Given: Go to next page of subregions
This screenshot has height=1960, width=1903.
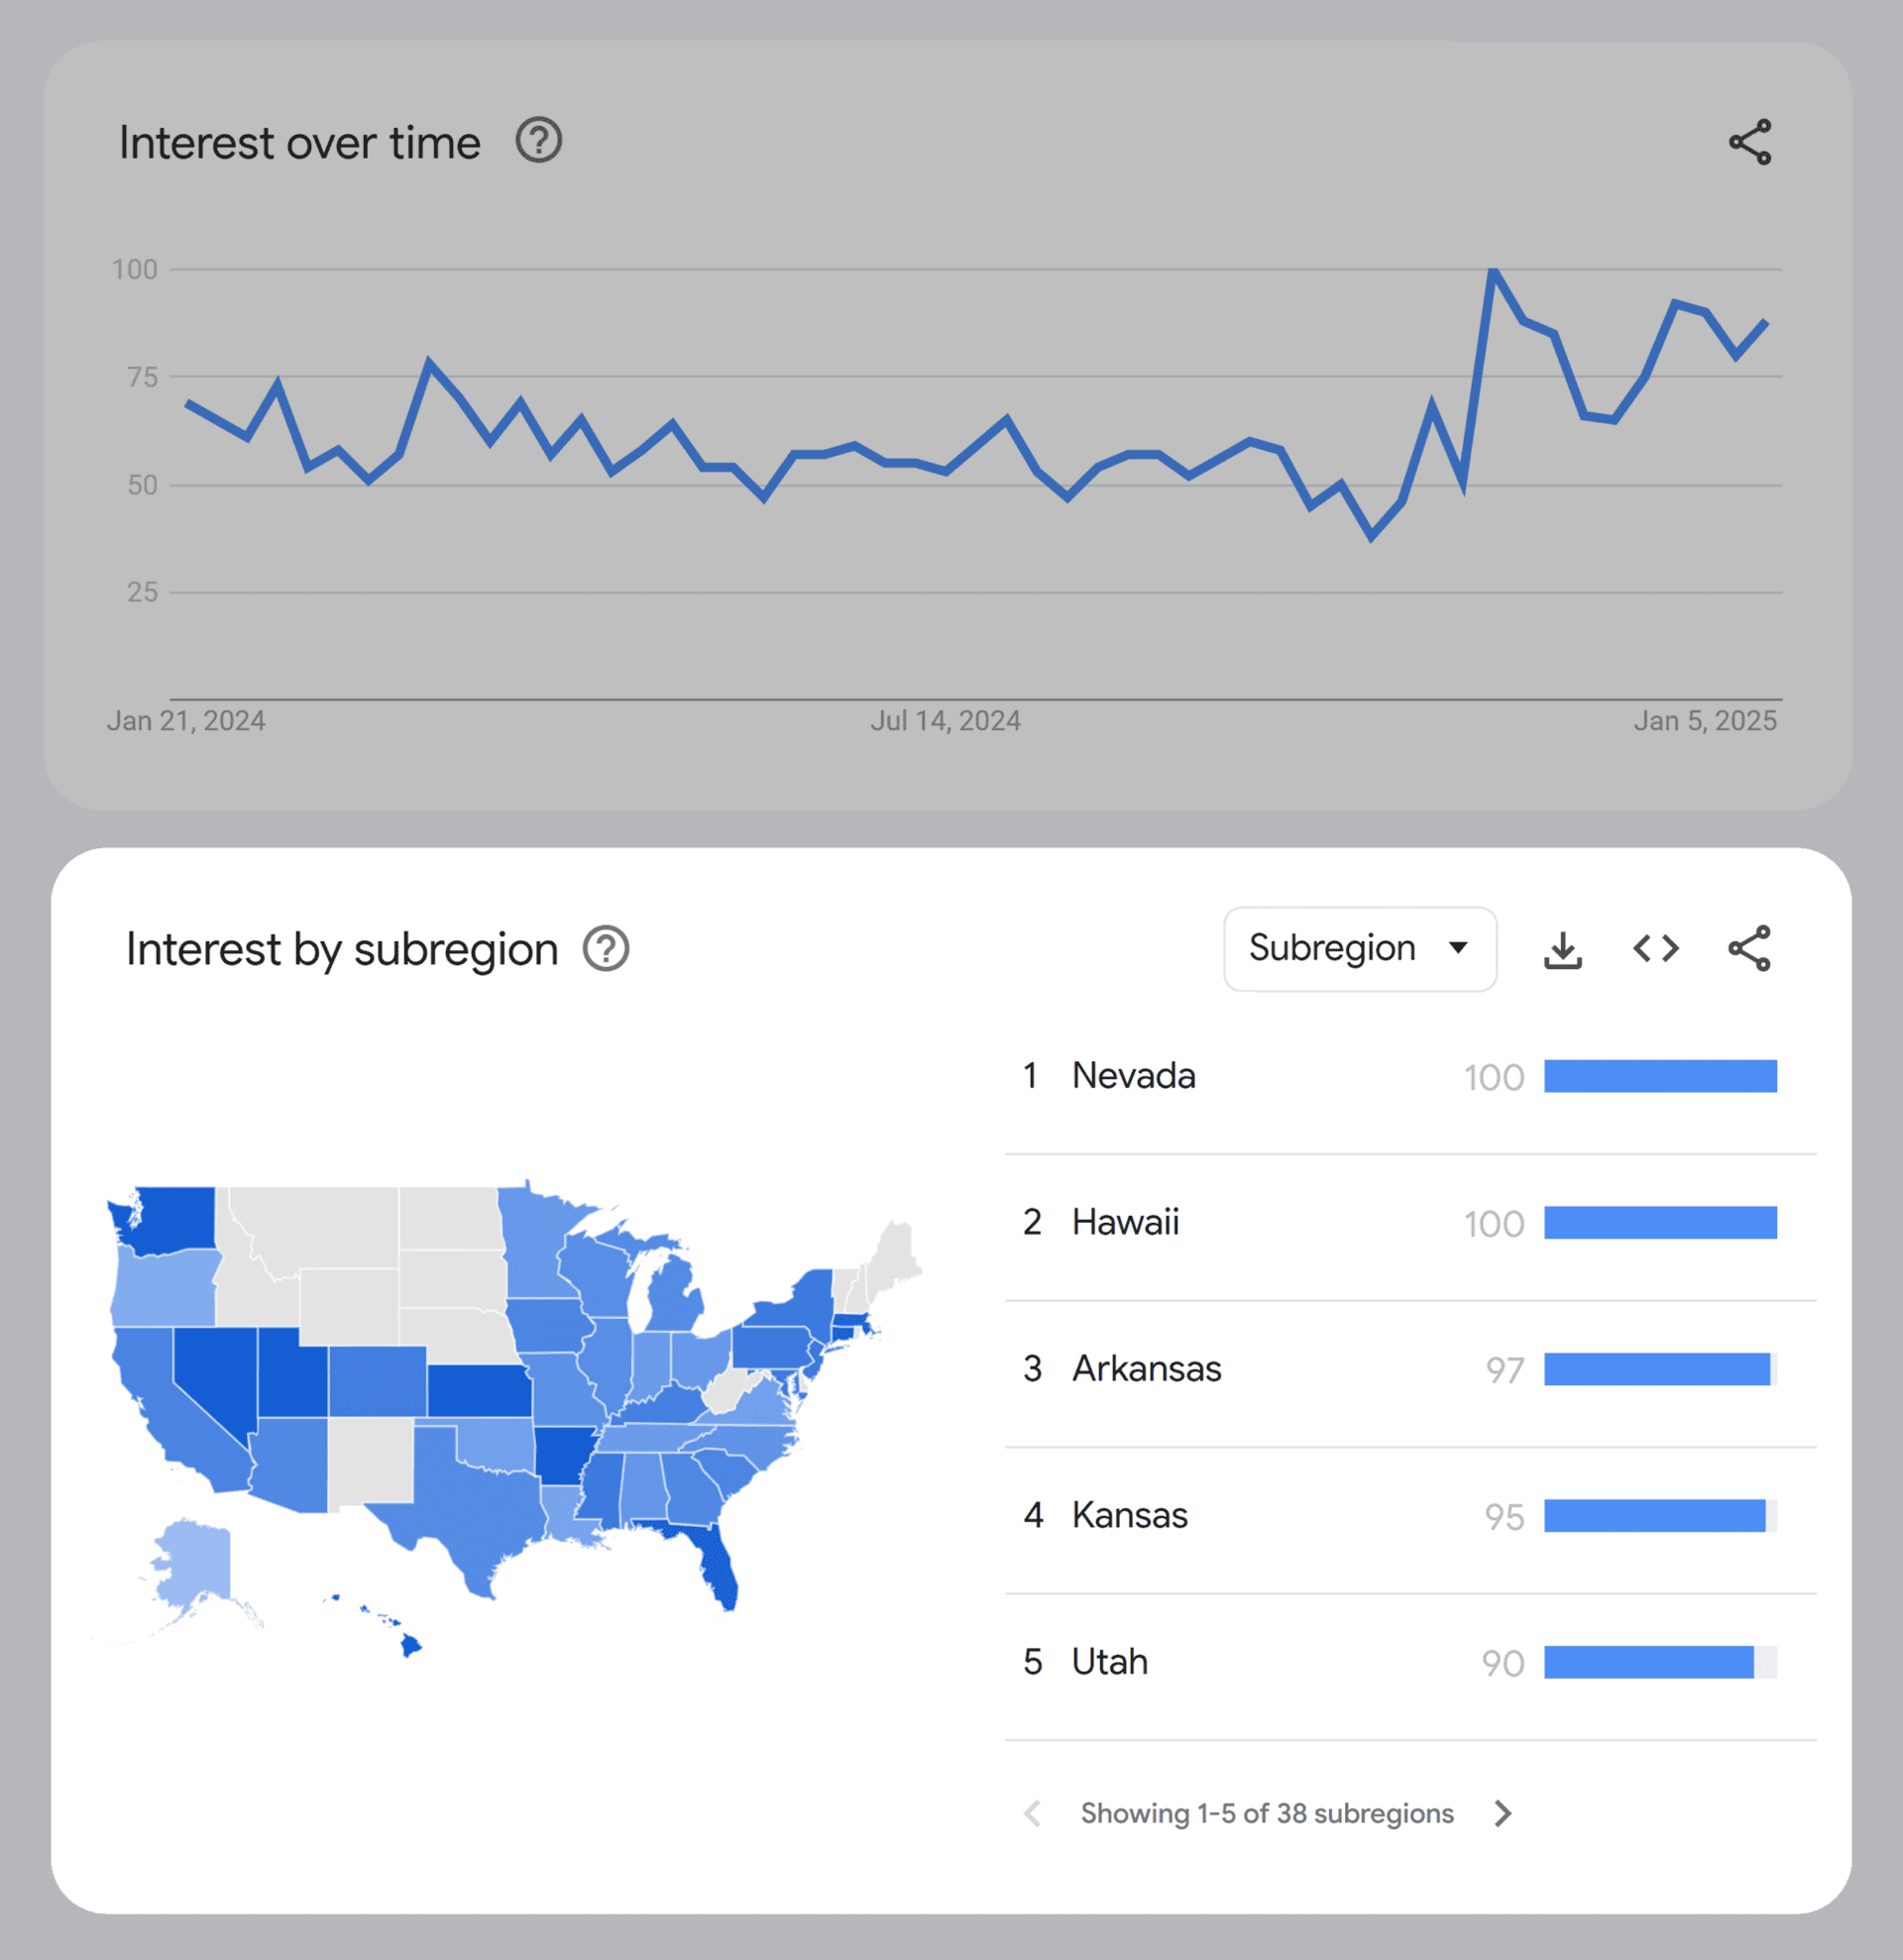Looking at the screenshot, I should pyautogui.click(x=1502, y=1813).
